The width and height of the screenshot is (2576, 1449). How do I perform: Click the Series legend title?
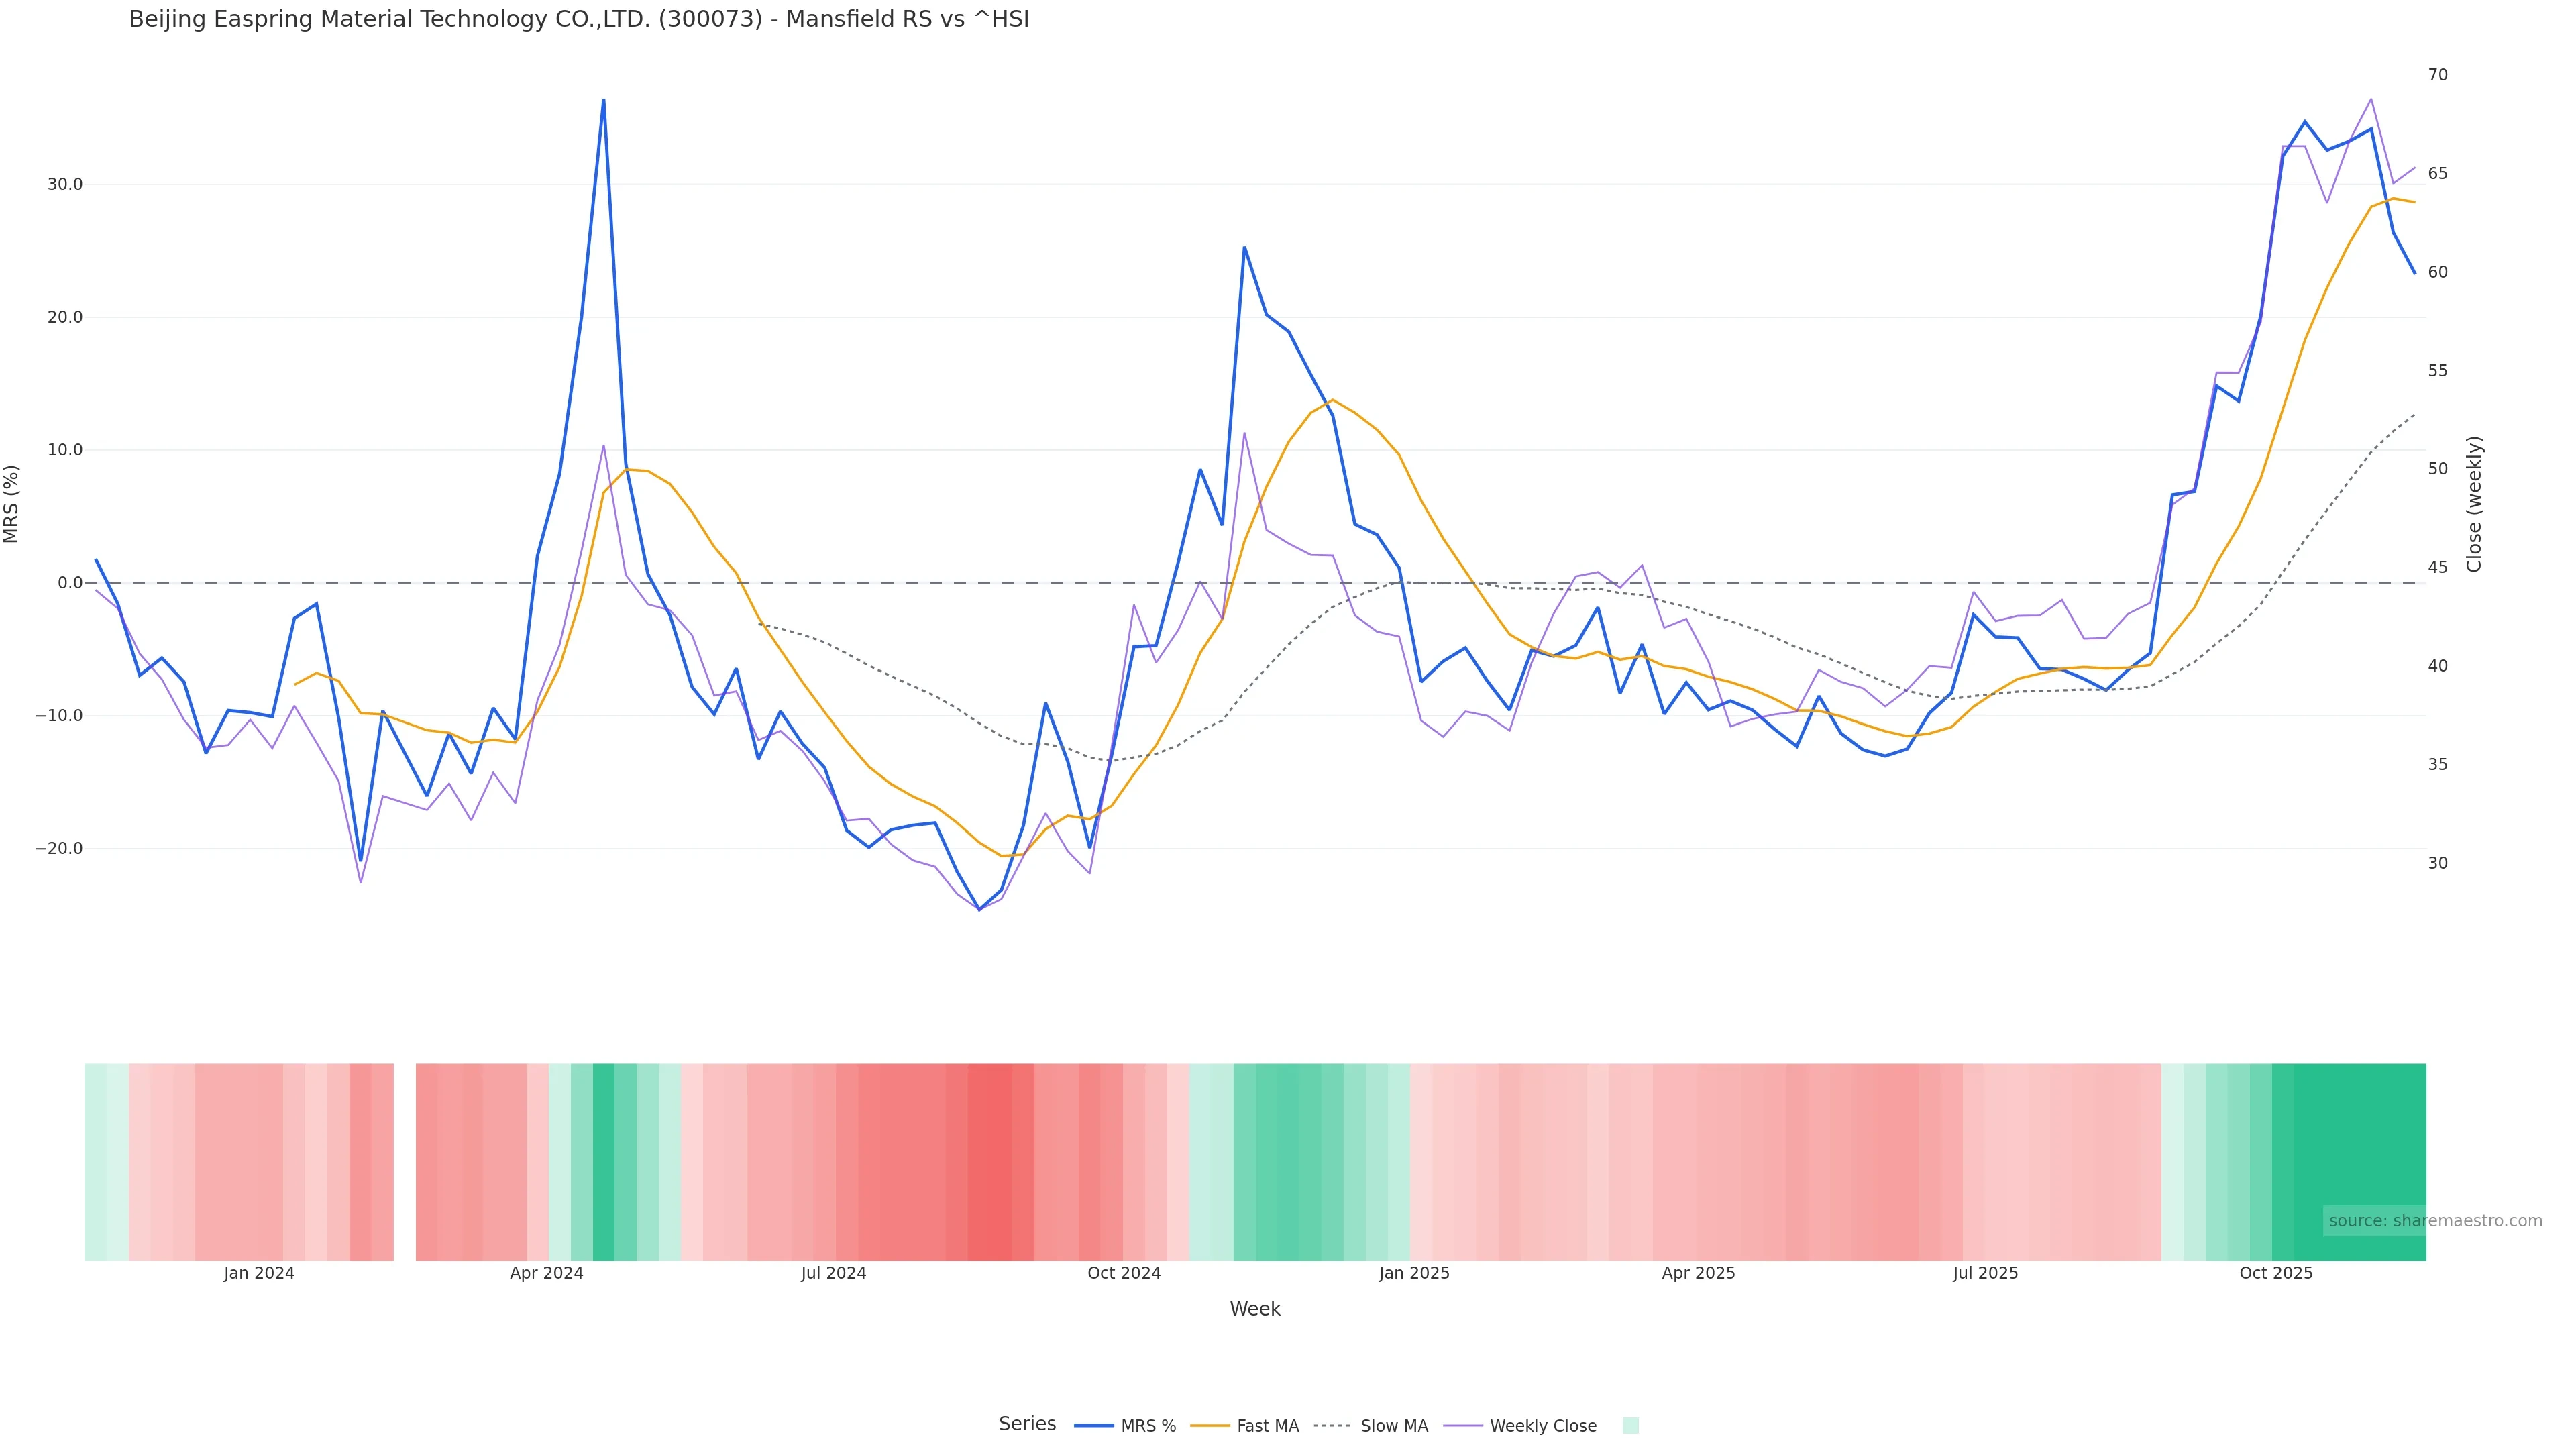(x=1027, y=1424)
